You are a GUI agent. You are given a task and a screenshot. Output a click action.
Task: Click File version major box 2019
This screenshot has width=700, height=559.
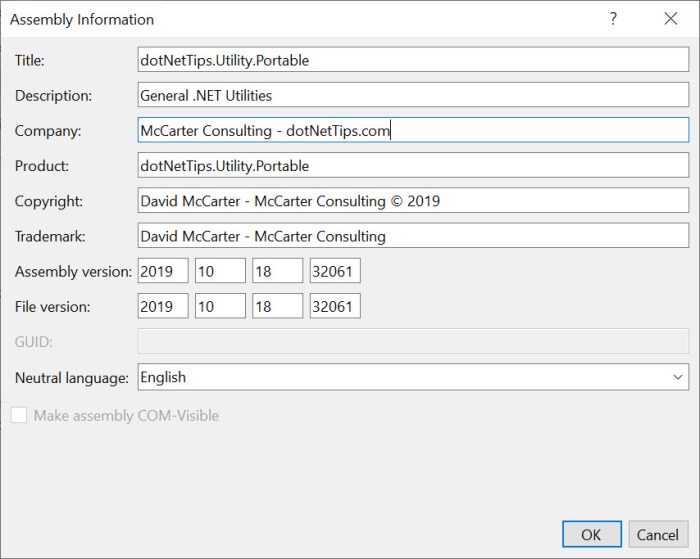tap(163, 306)
